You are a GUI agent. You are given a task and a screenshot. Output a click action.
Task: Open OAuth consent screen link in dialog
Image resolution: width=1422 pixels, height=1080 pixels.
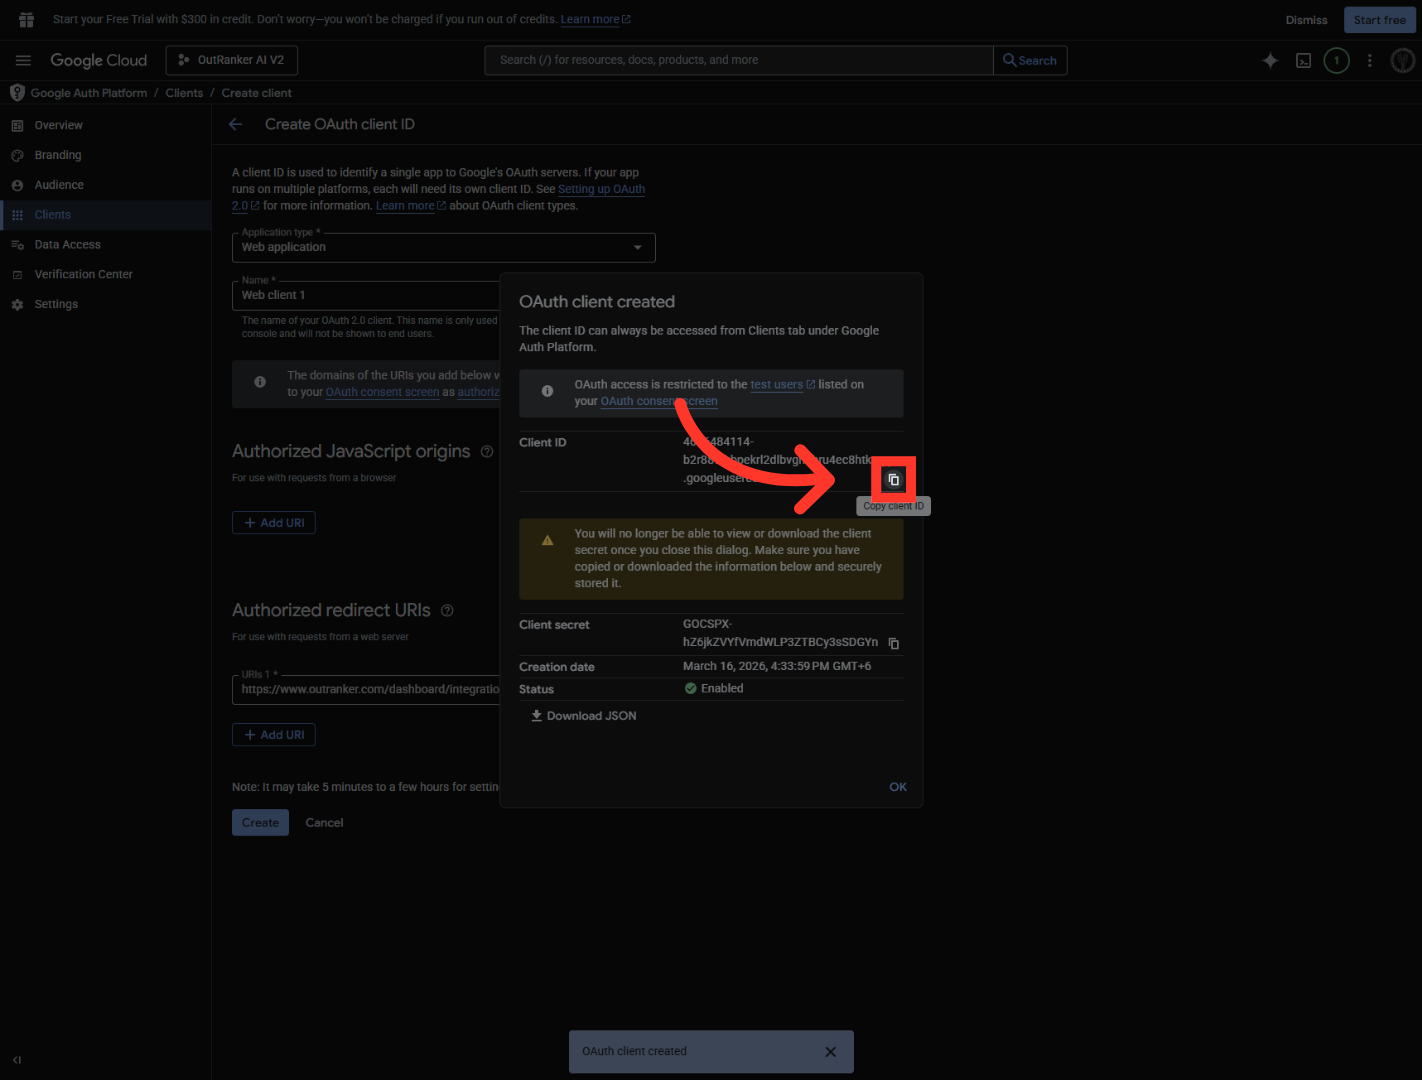[659, 401]
